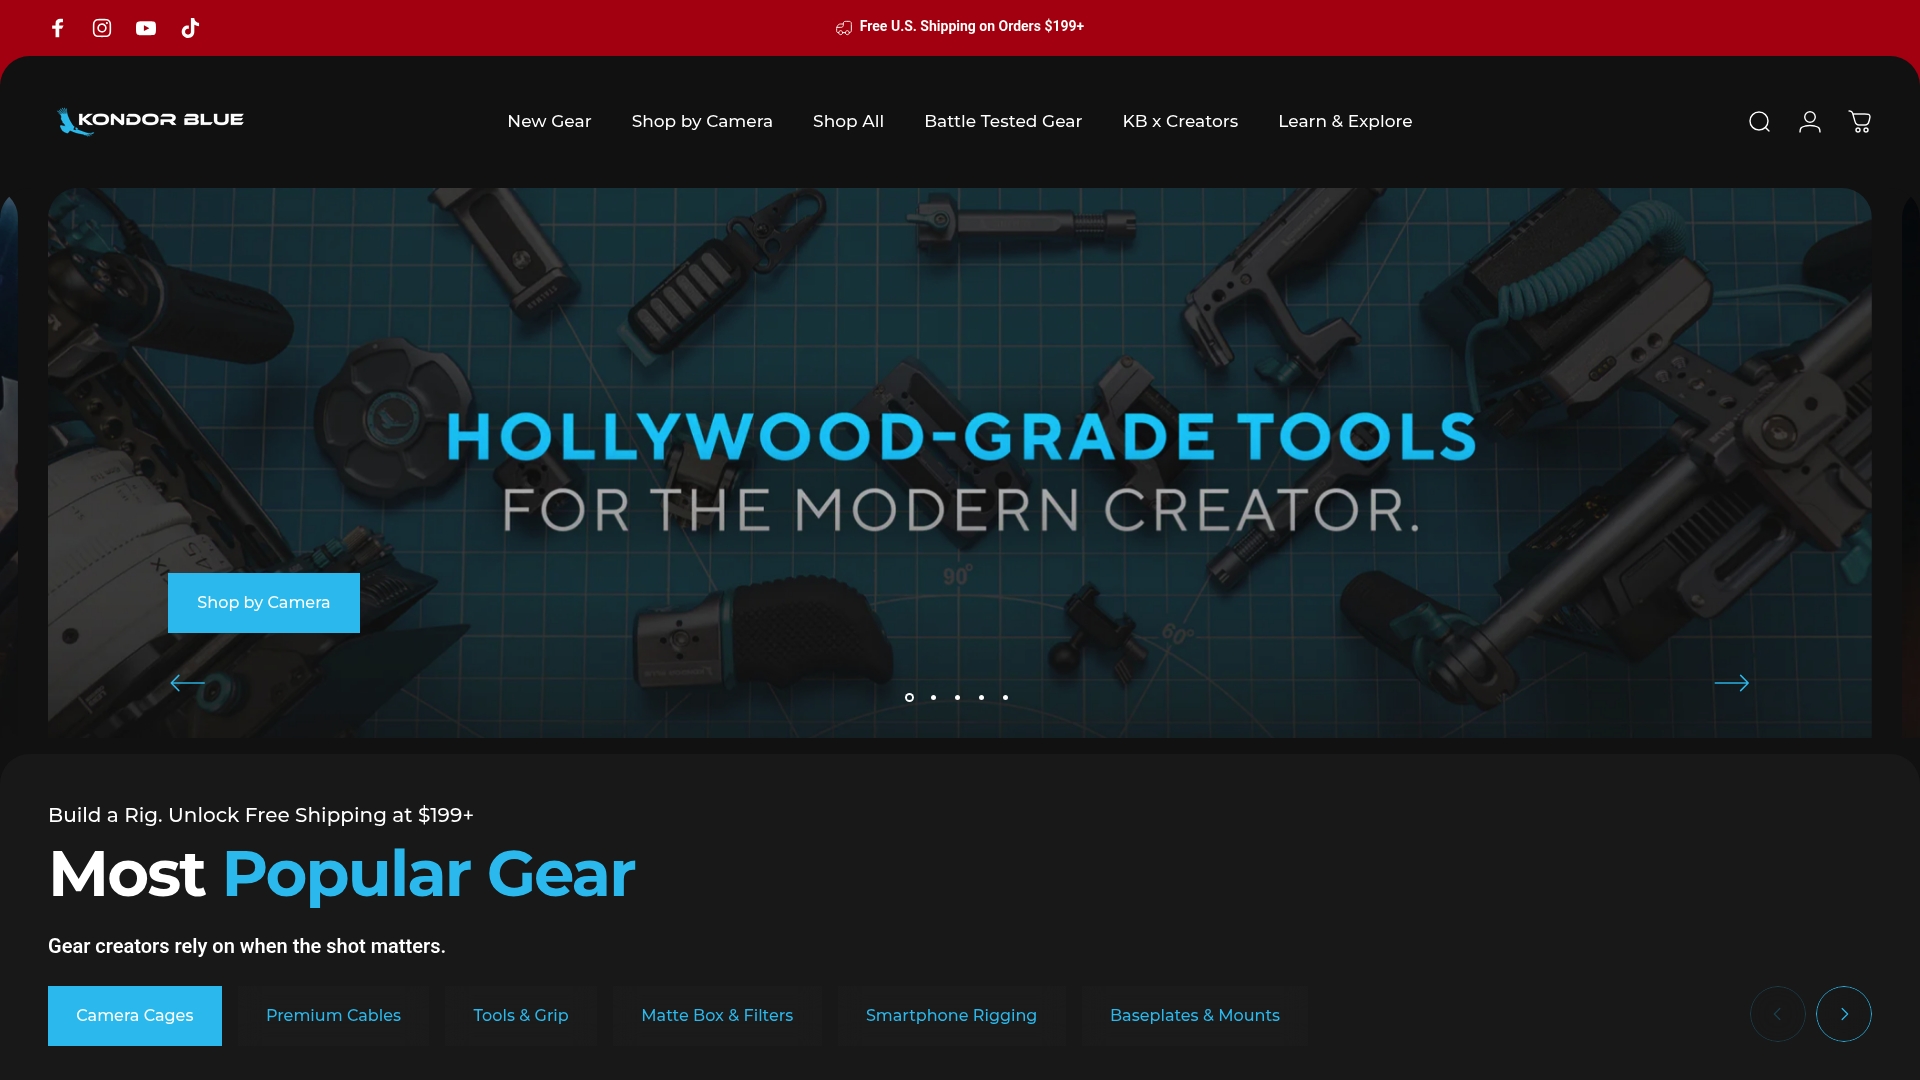This screenshot has height=1080, width=1920.
Task: Expand the Battle Tested Gear menu
Action: point(1003,121)
